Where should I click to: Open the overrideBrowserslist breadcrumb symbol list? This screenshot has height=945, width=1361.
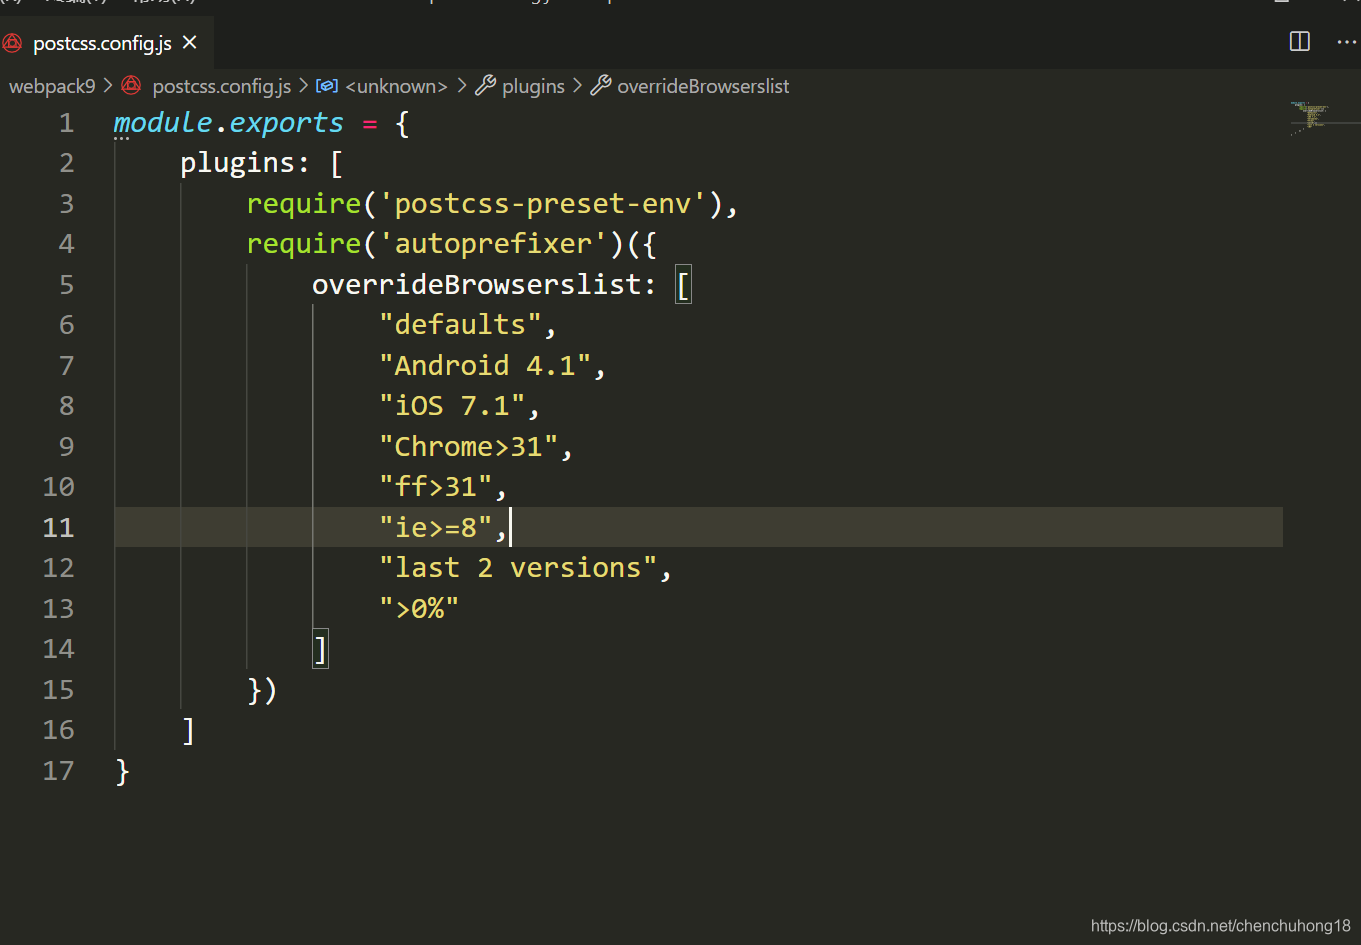[703, 86]
